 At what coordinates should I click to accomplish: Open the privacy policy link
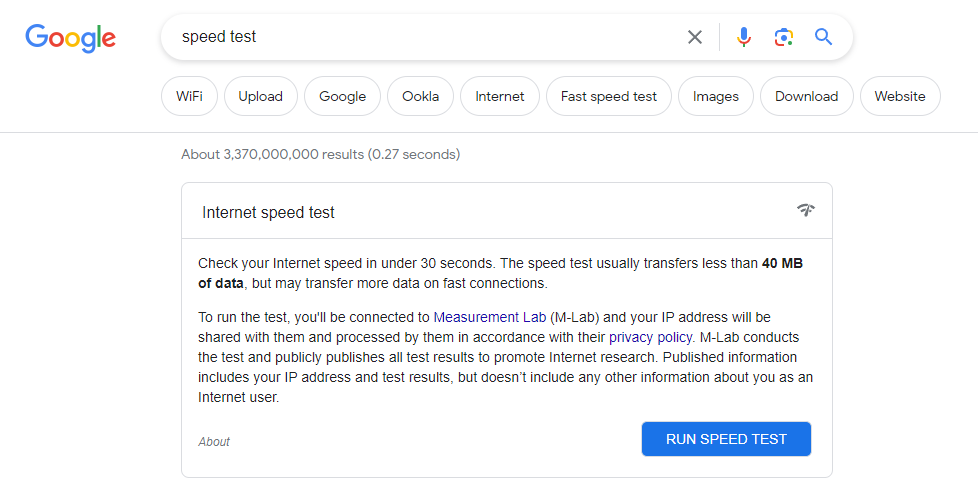coord(651,337)
